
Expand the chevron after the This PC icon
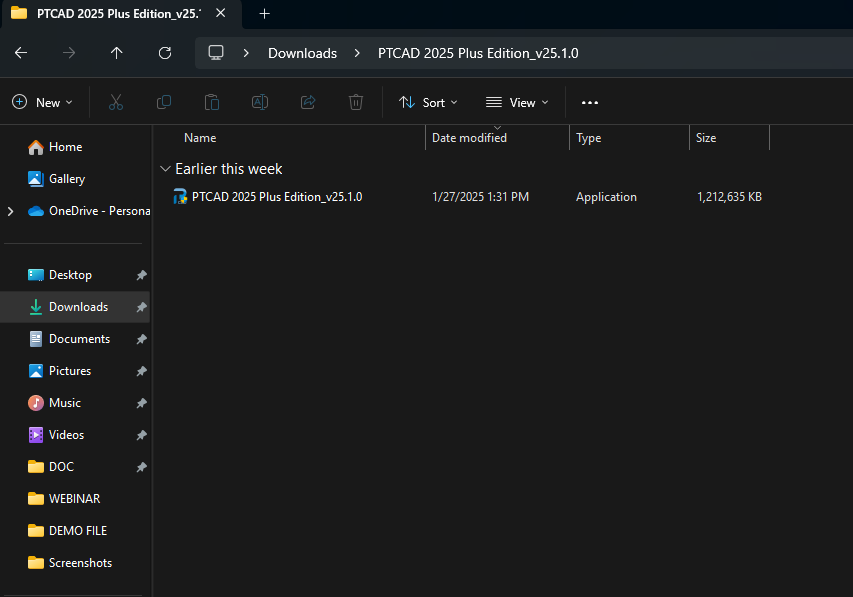pyautogui.click(x=246, y=53)
